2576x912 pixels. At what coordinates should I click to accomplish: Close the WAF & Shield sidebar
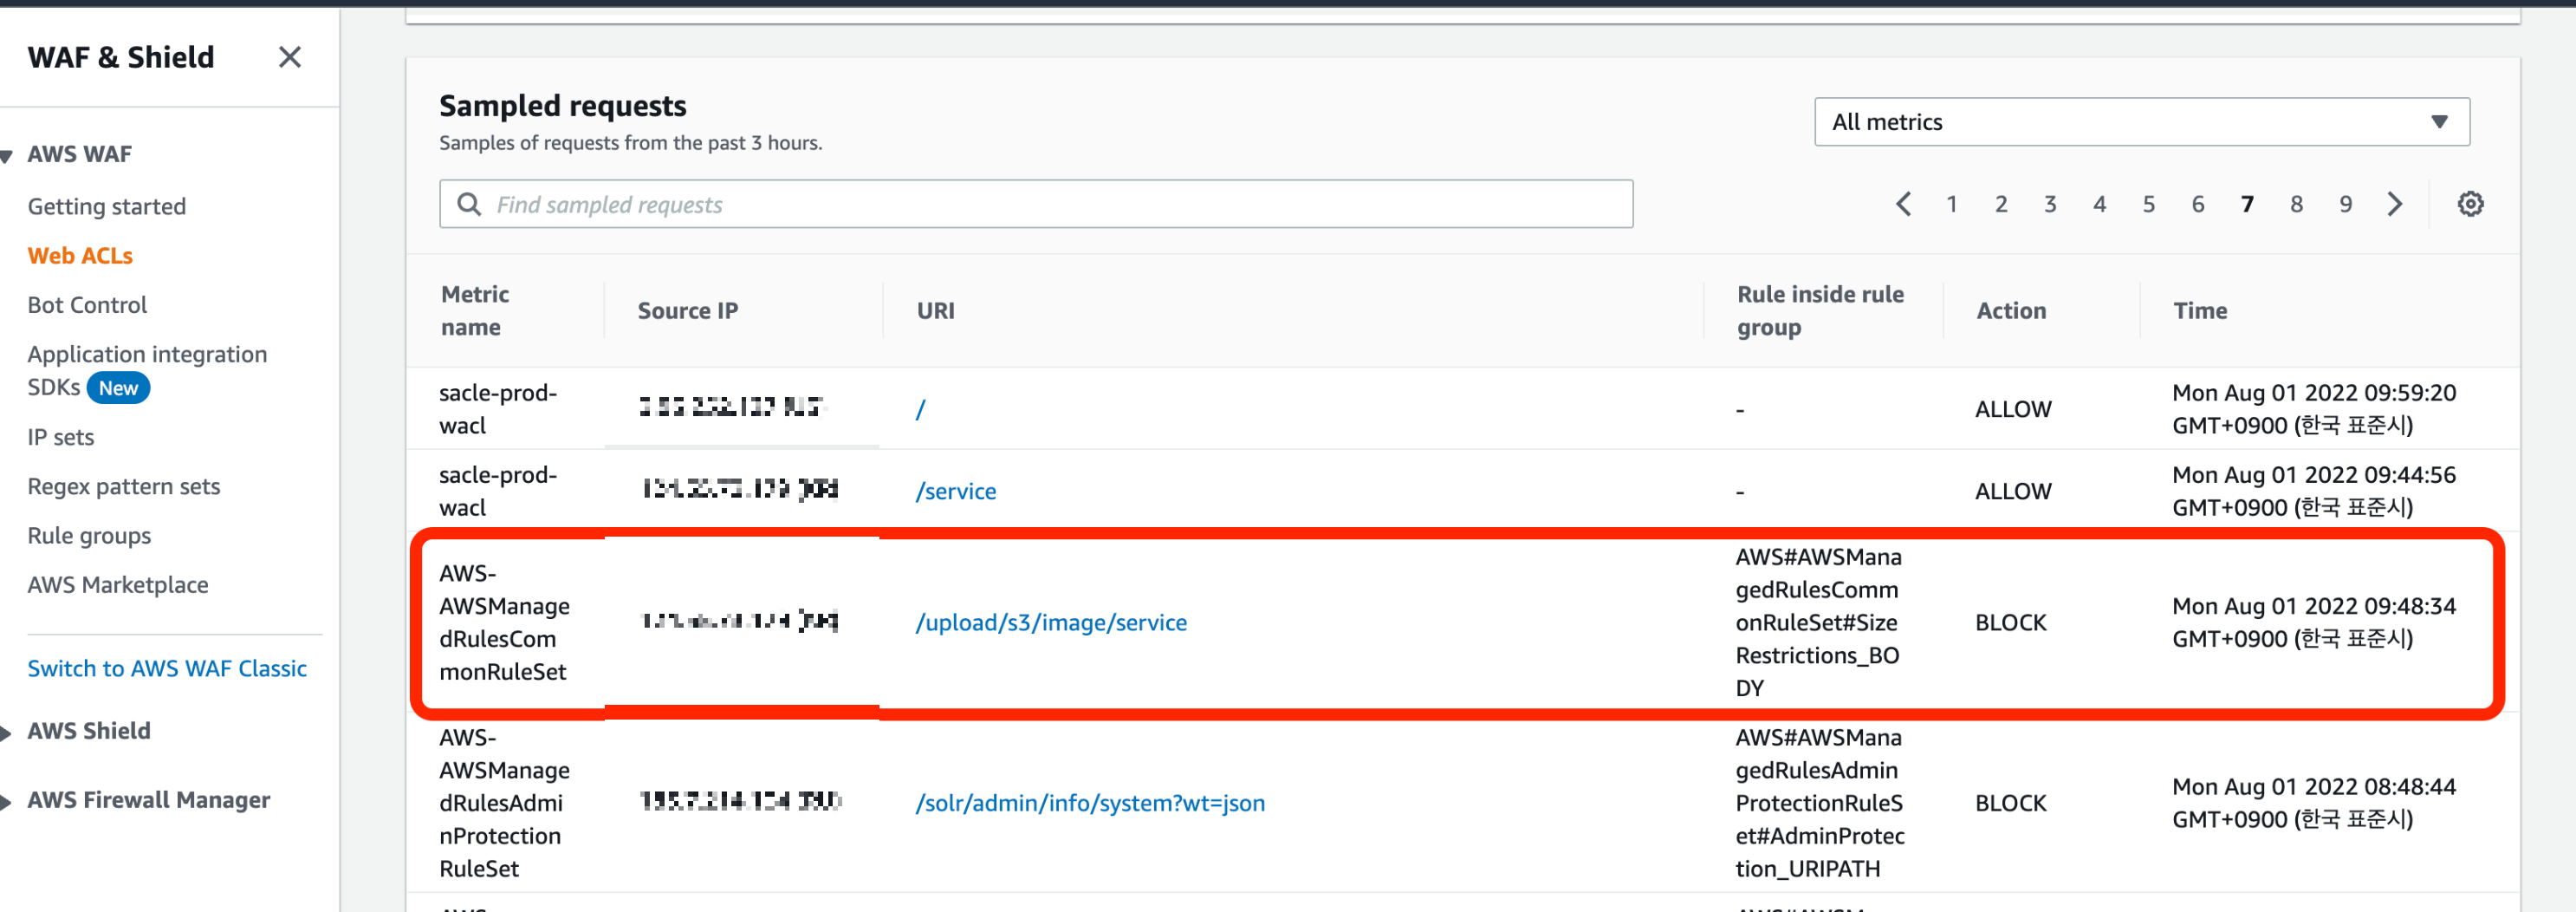(x=289, y=57)
